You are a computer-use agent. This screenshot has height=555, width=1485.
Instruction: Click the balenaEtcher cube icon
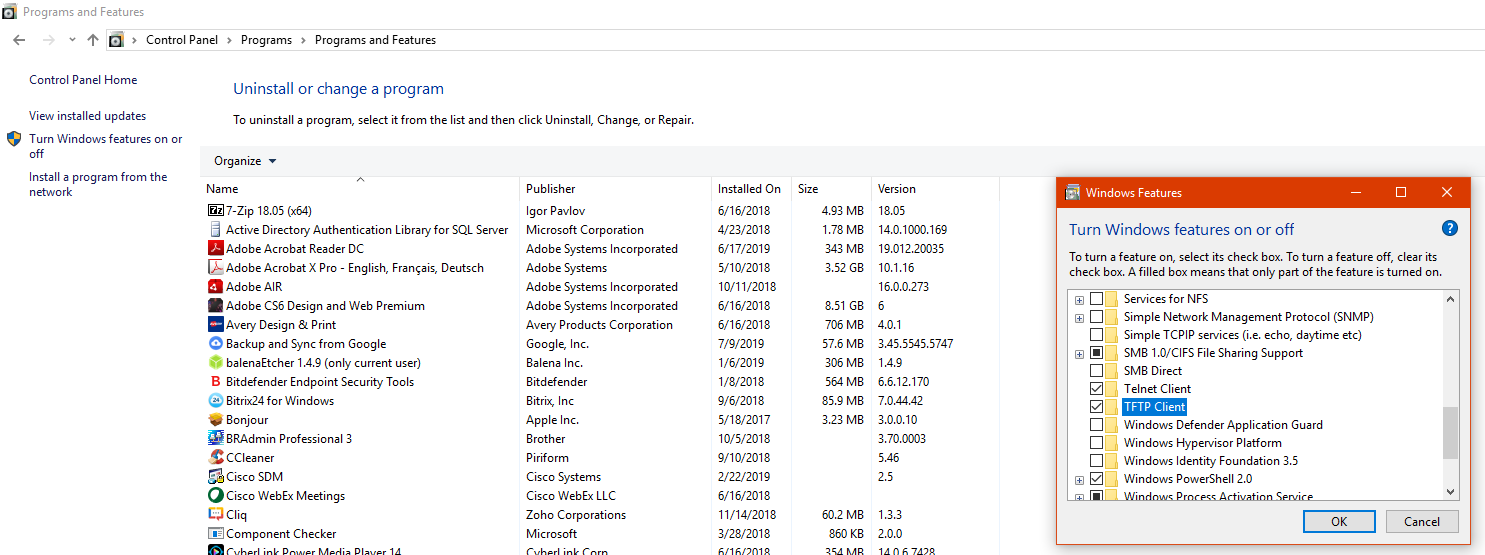click(x=215, y=363)
